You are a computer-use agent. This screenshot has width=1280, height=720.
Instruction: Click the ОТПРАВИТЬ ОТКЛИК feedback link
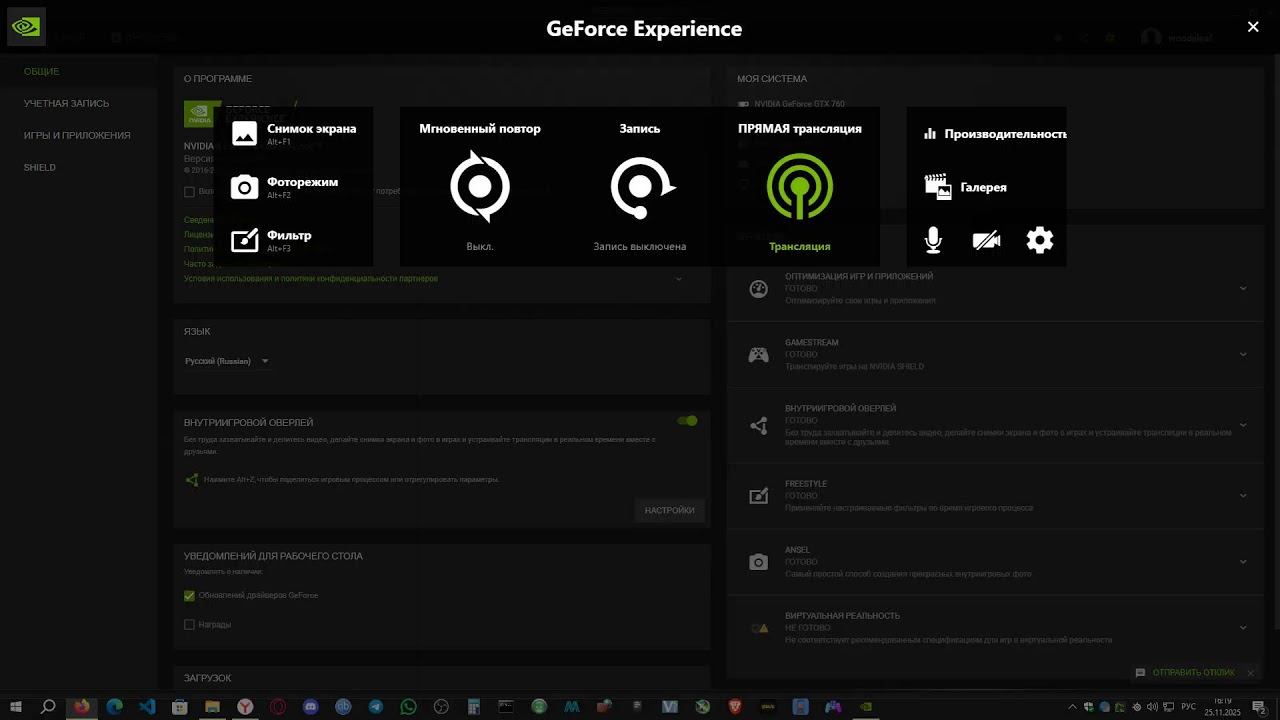coord(1193,673)
